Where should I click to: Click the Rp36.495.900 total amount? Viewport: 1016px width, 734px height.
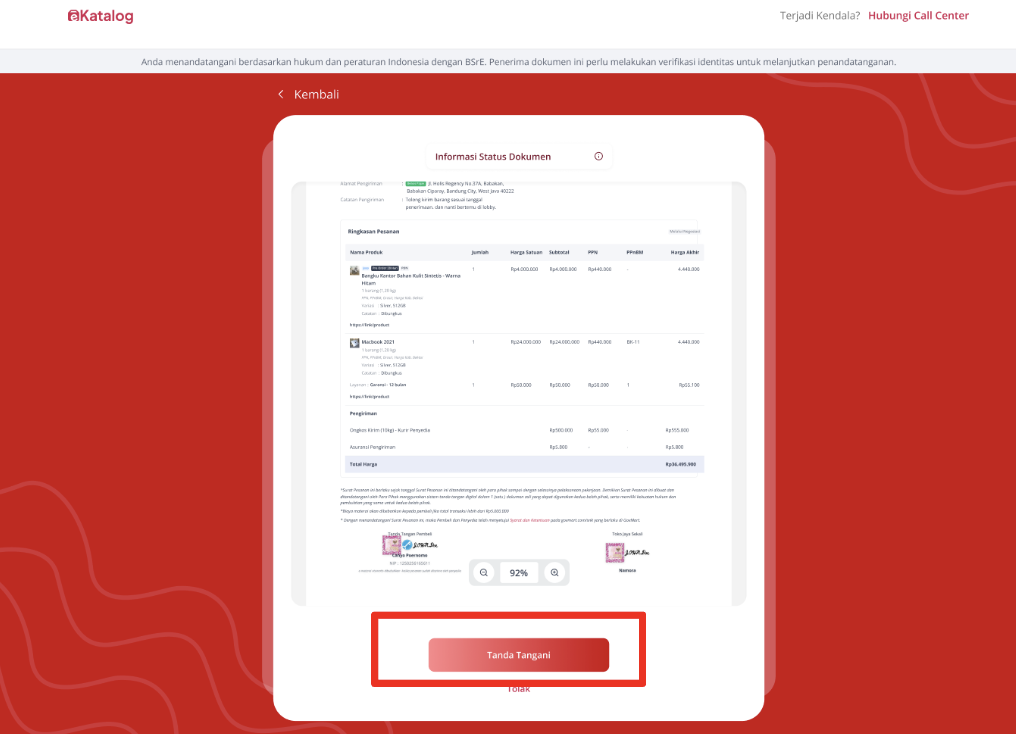[x=680, y=464]
